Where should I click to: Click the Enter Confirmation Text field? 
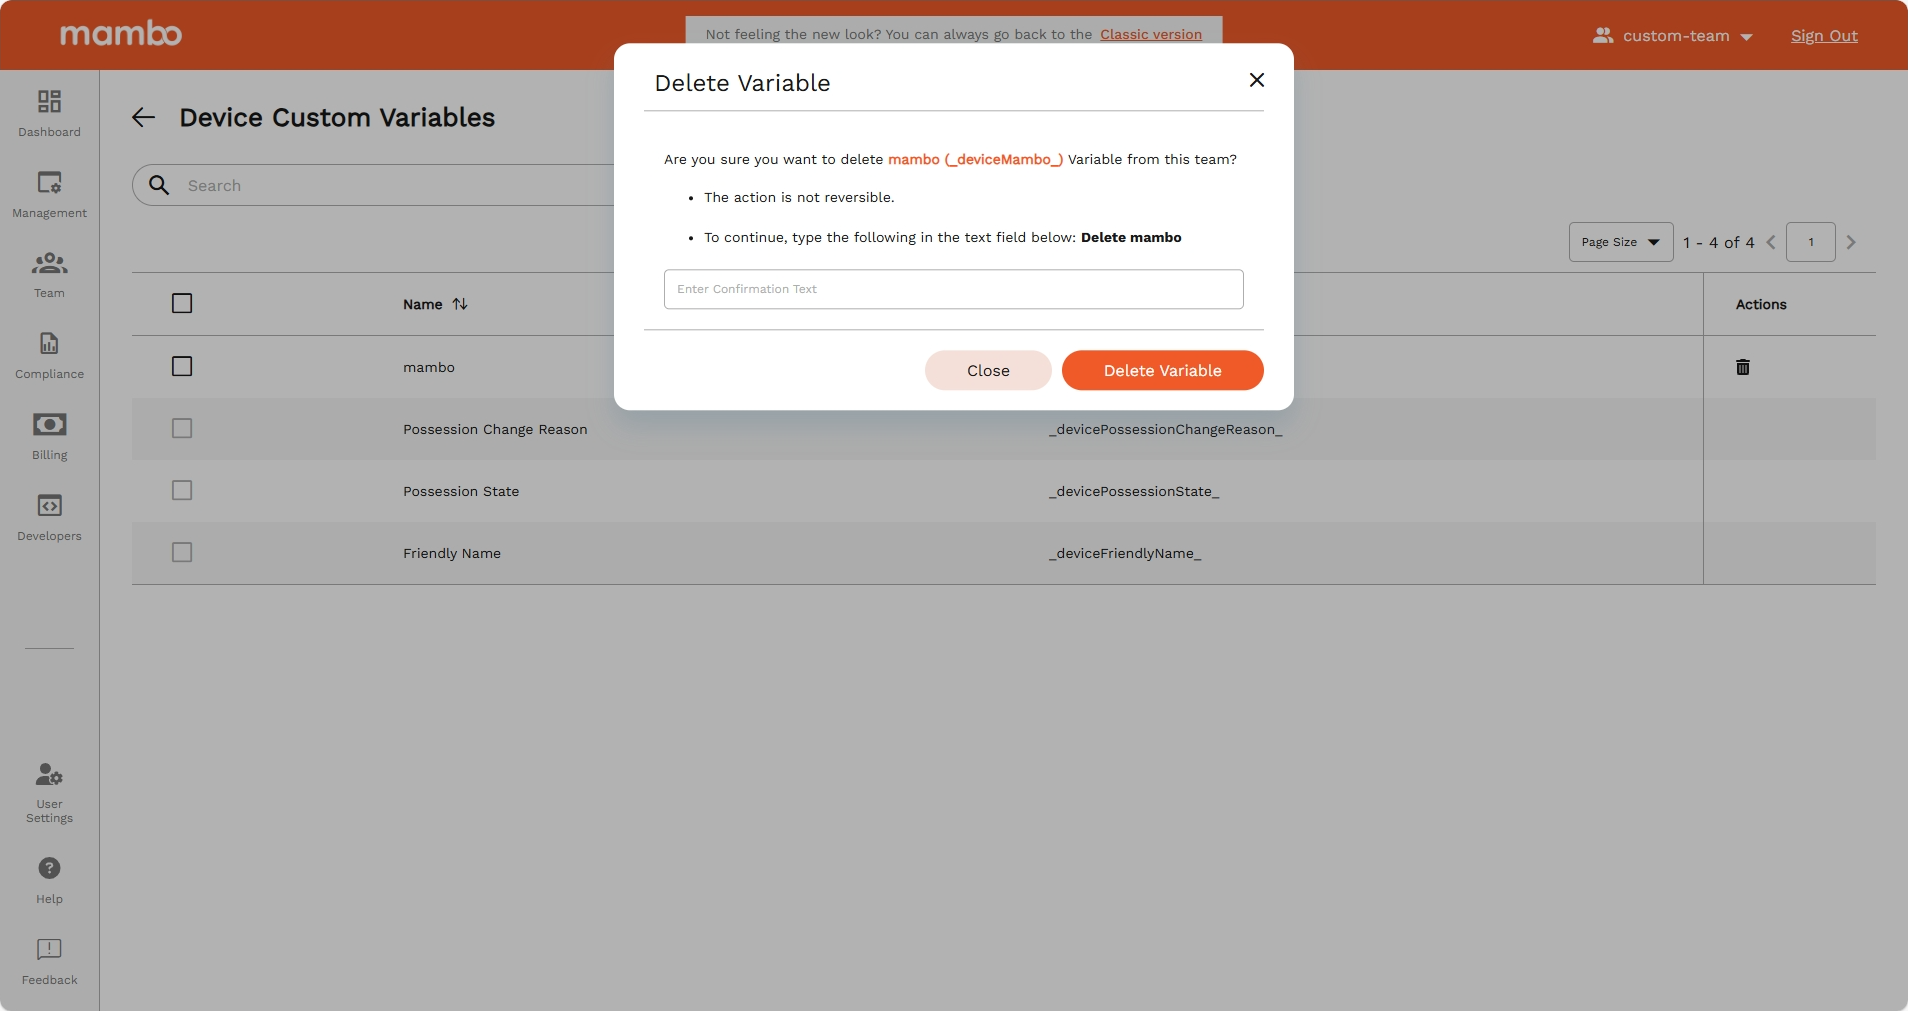(953, 289)
